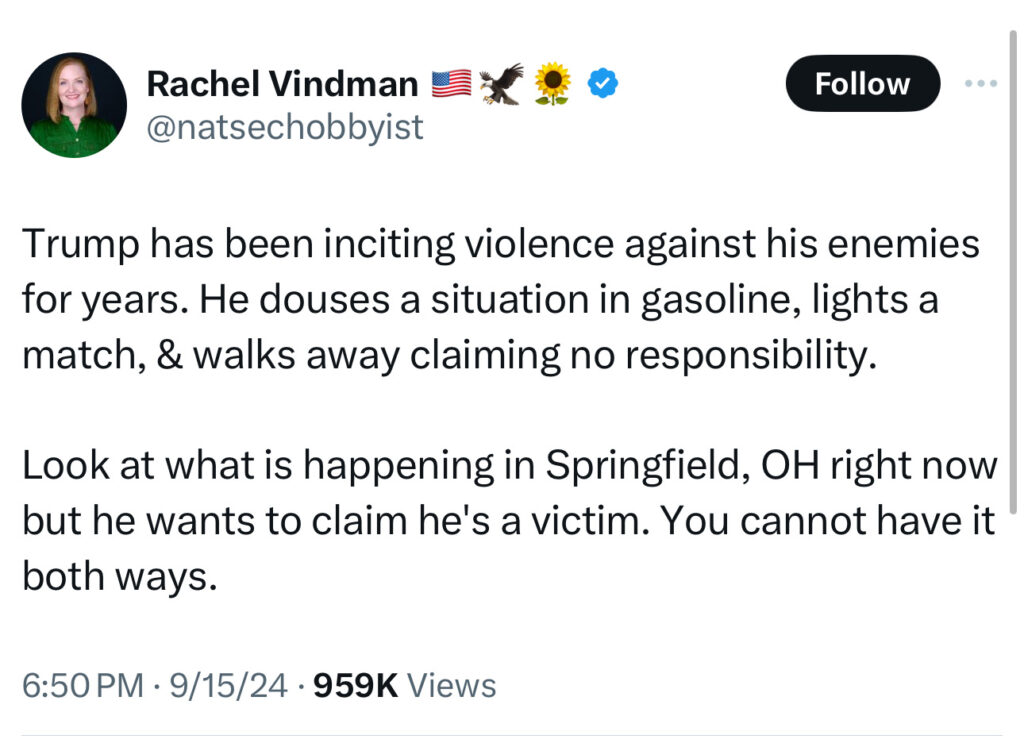Screen dimensions: 1024x743
Task: Open the Rachel Vindman display name link
Action: (x=282, y=85)
